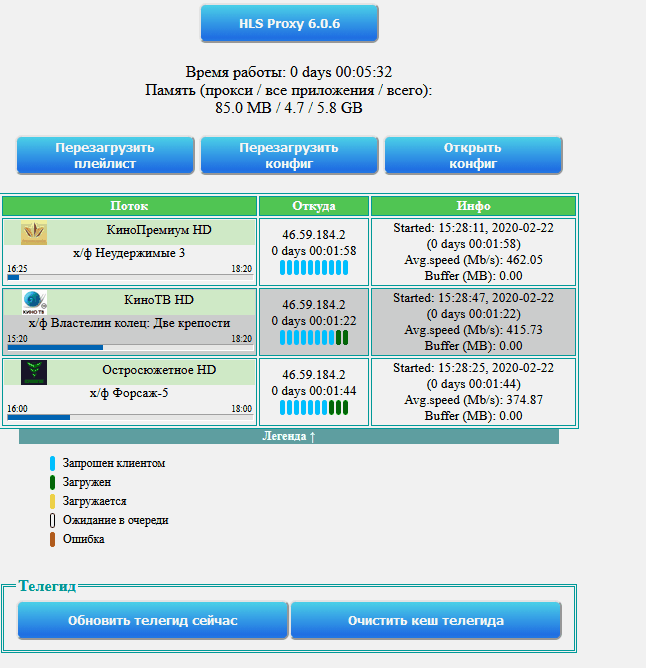The image size is (646, 668).
Task: Click the Откуда column header
Action: click(314, 206)
